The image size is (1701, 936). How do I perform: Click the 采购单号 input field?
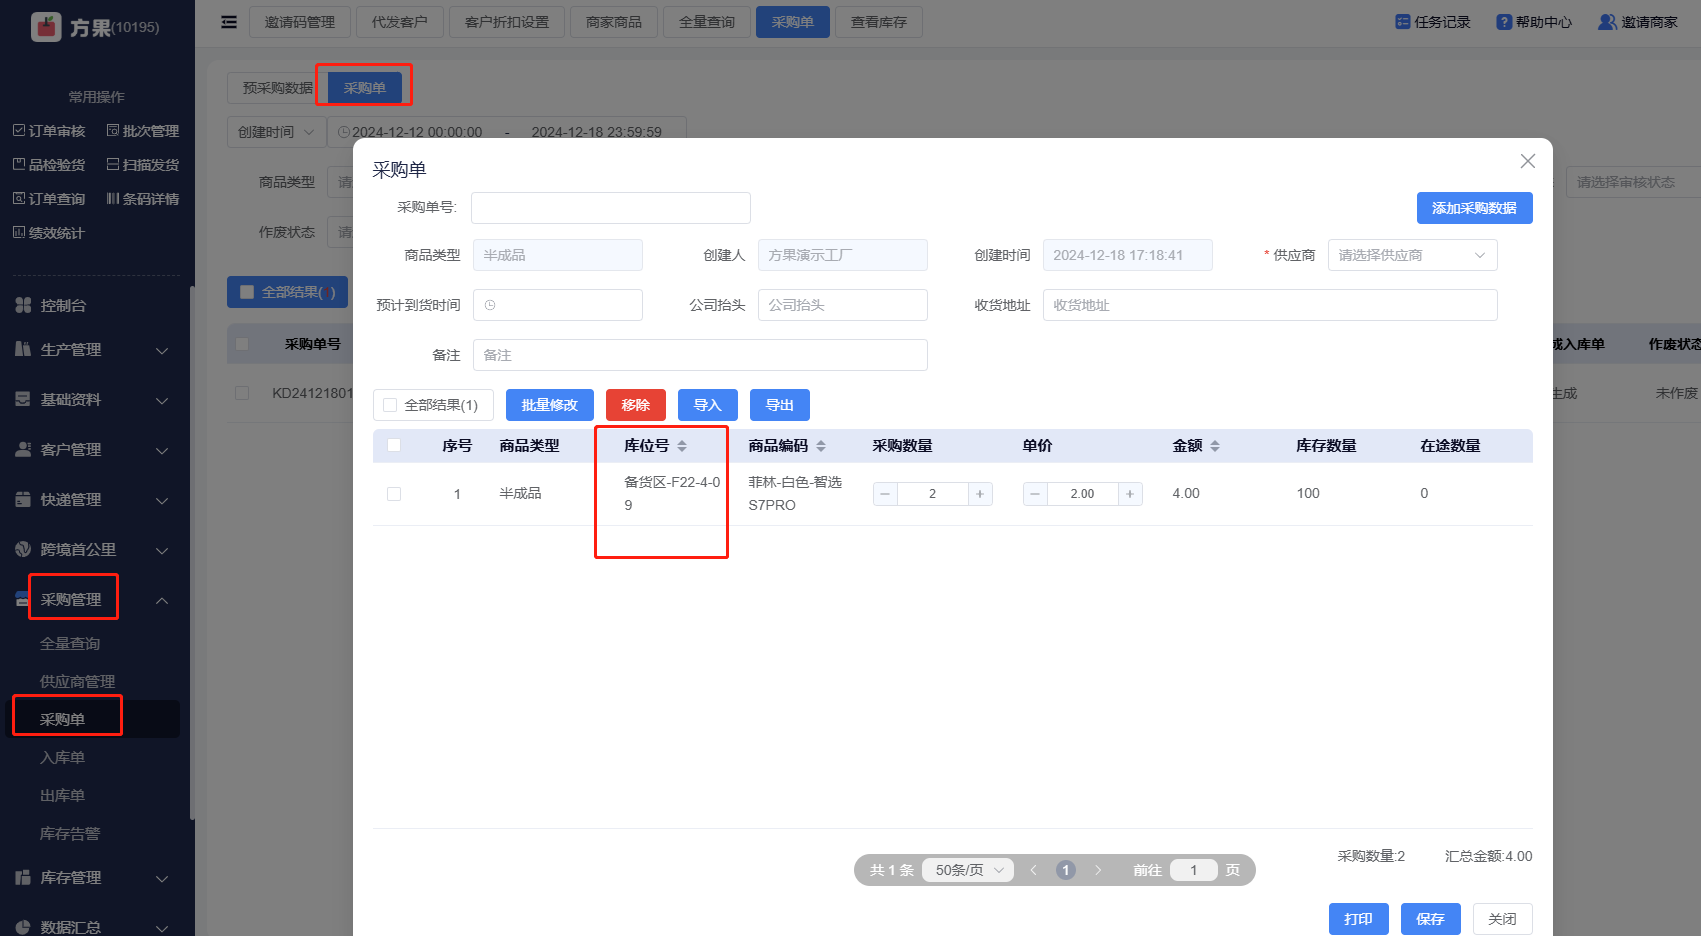pos(610,208)
